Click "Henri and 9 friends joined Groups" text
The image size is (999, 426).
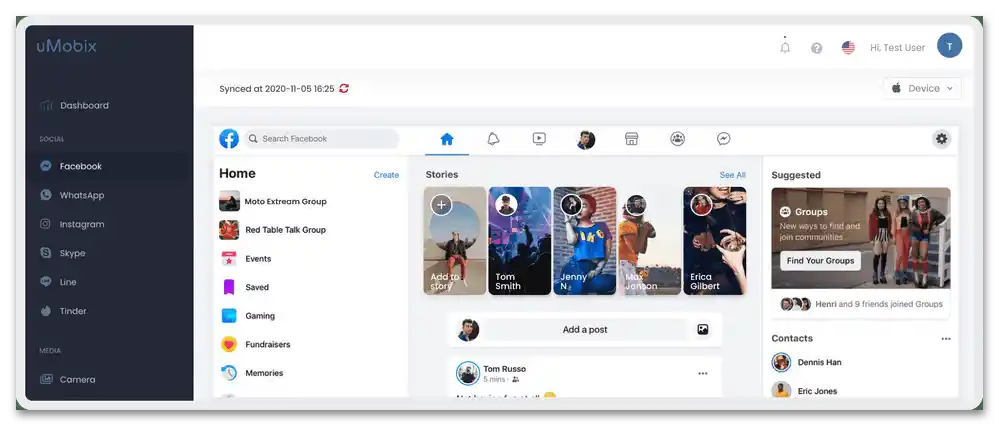click(879, 304)
